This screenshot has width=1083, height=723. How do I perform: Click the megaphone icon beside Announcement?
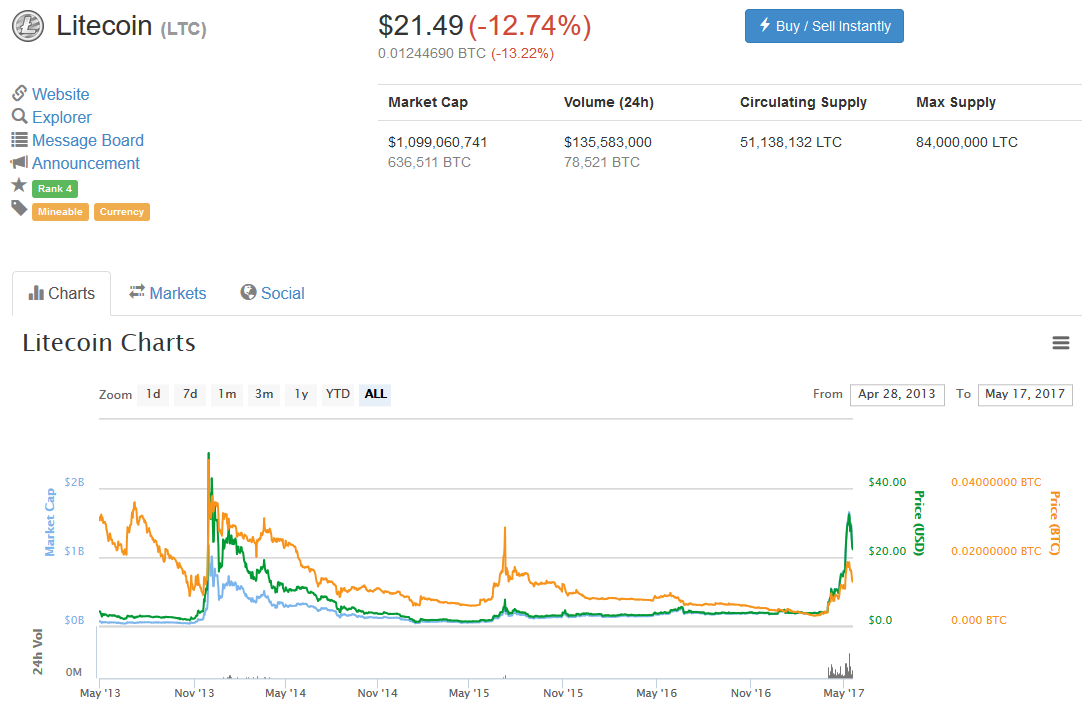19,162
